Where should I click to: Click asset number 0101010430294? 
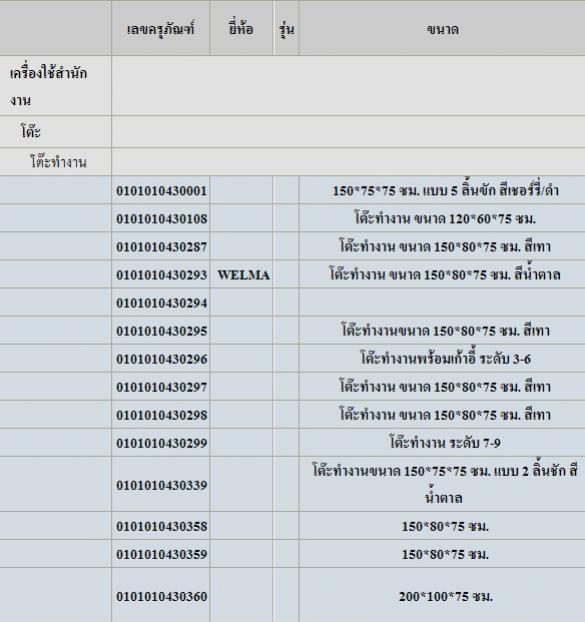pos(161,303)
